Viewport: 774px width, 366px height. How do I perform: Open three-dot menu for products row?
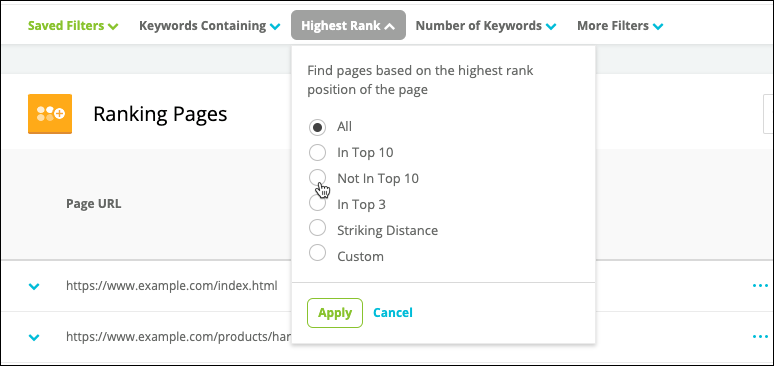tap(760, 337)
